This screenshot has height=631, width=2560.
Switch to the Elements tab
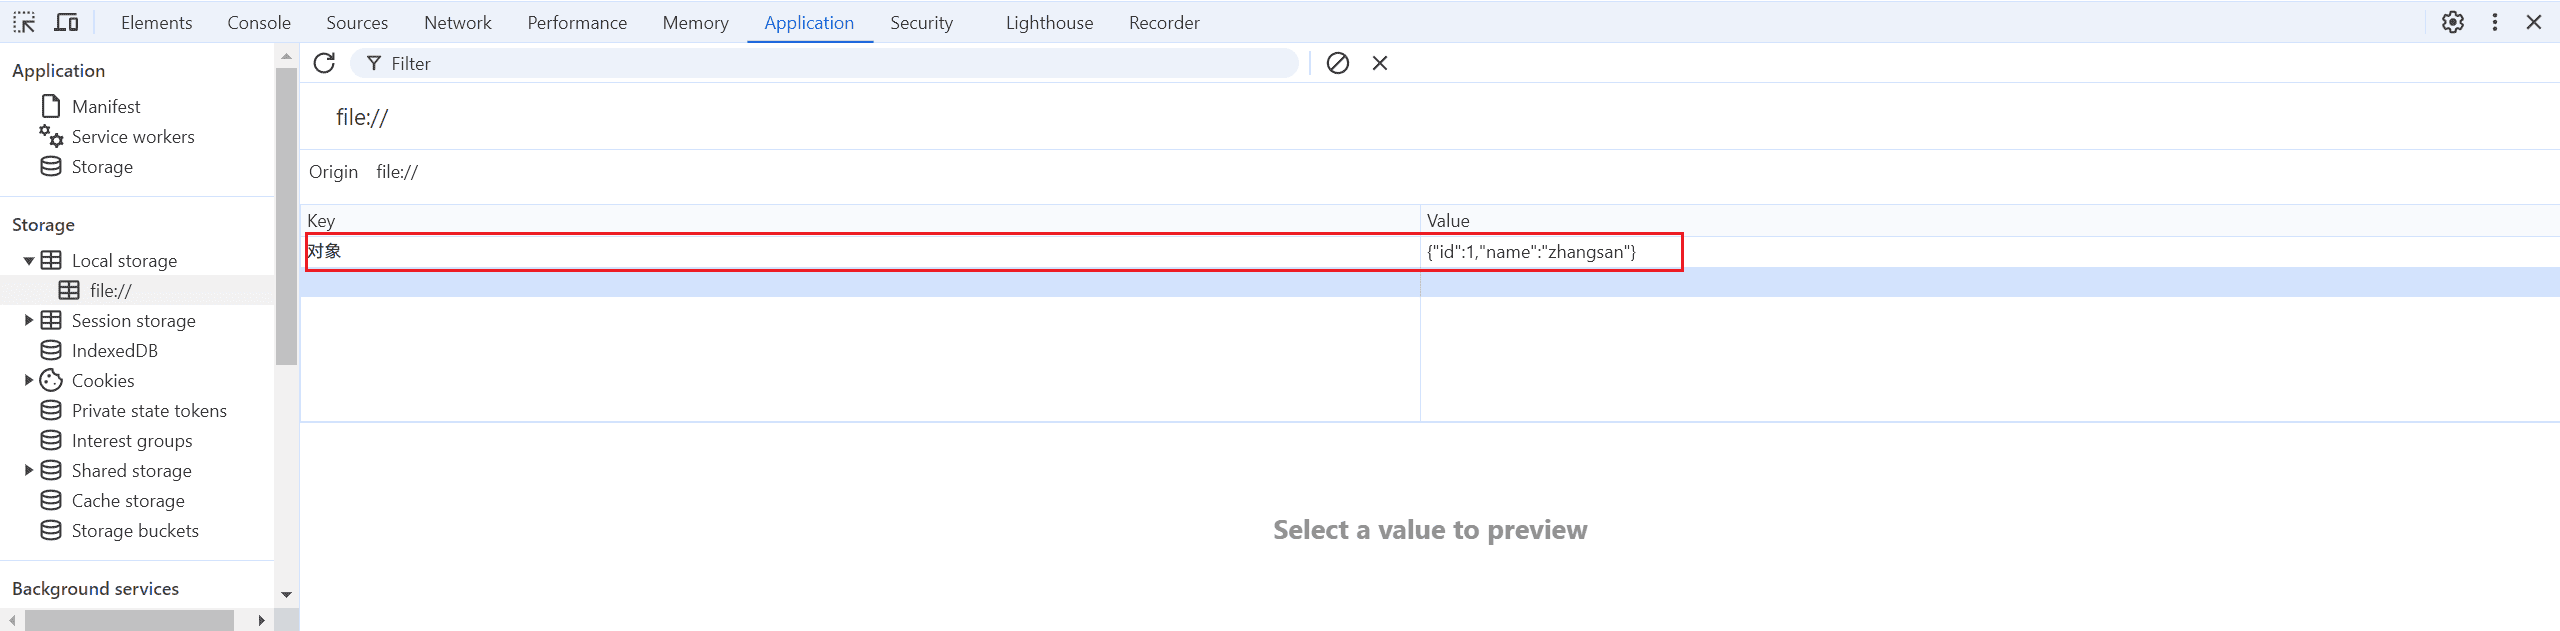156,22
